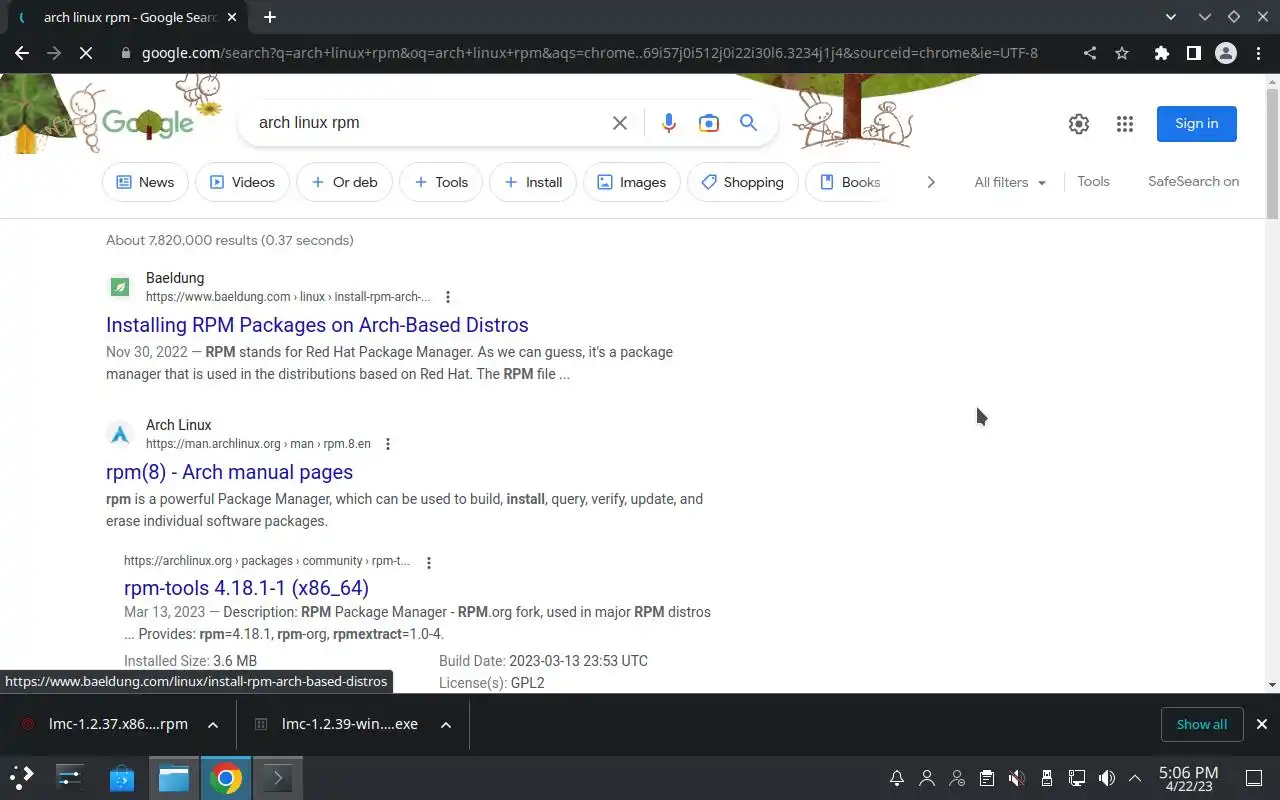This screenshot has height=800, width=1280.
Task: Open the file manager from the taskbar
Action: point(174,778)
